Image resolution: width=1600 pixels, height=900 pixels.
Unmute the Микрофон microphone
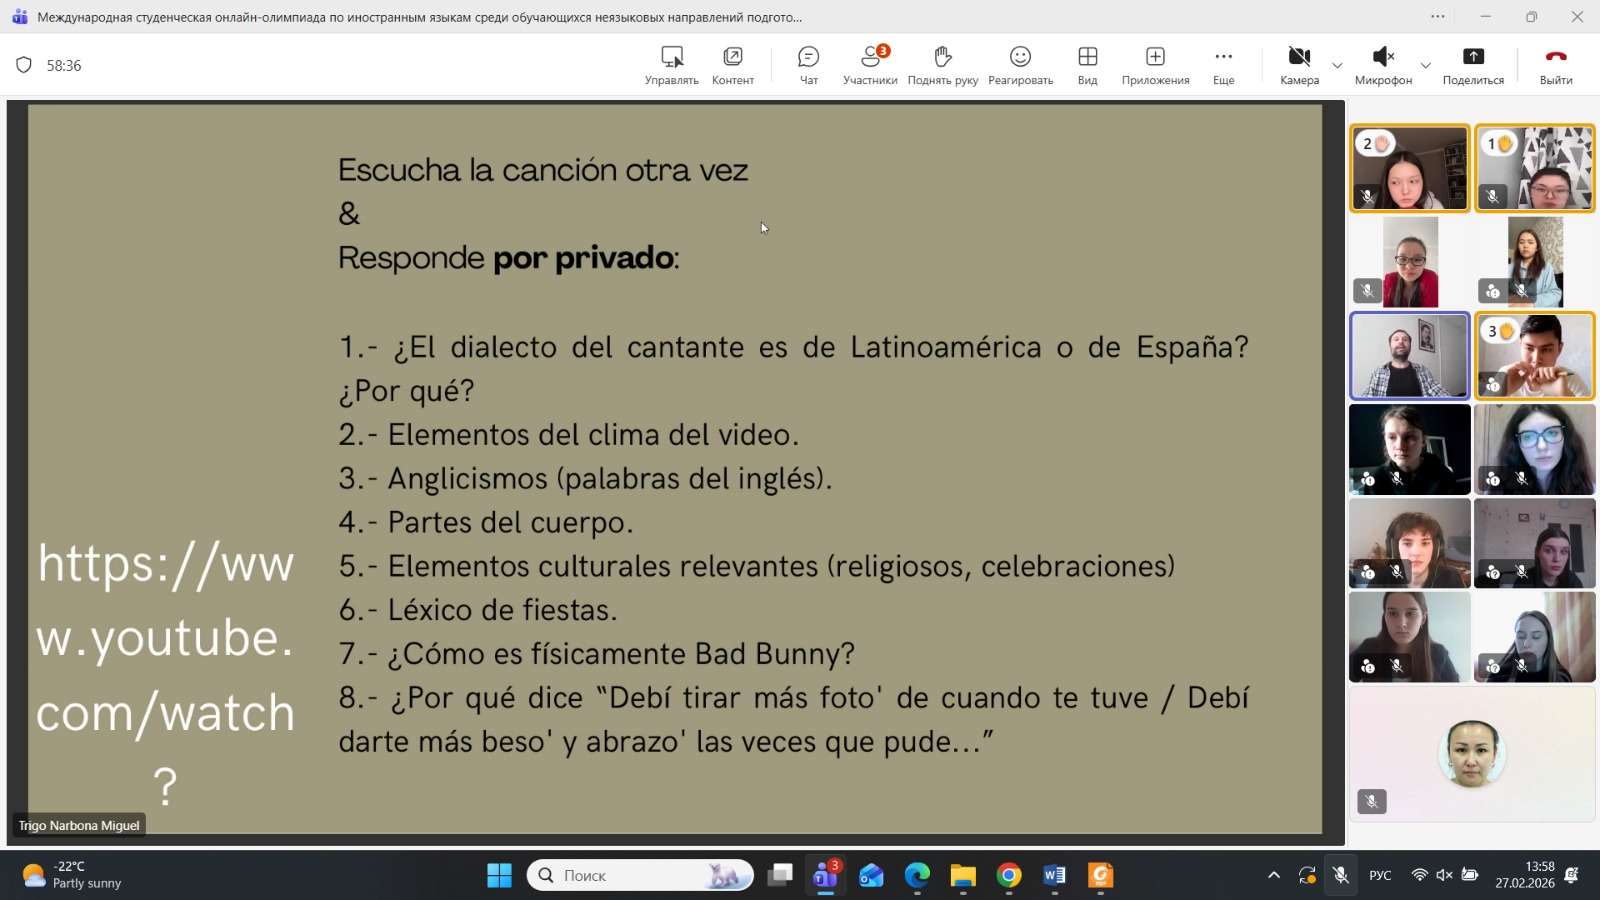point(1383,65)
